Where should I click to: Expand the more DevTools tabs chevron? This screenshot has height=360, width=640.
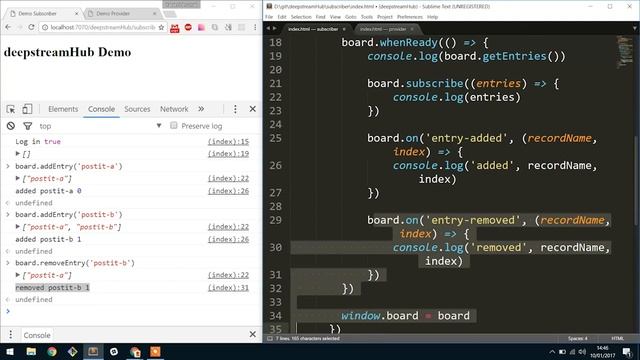click(x=201, y=109)
